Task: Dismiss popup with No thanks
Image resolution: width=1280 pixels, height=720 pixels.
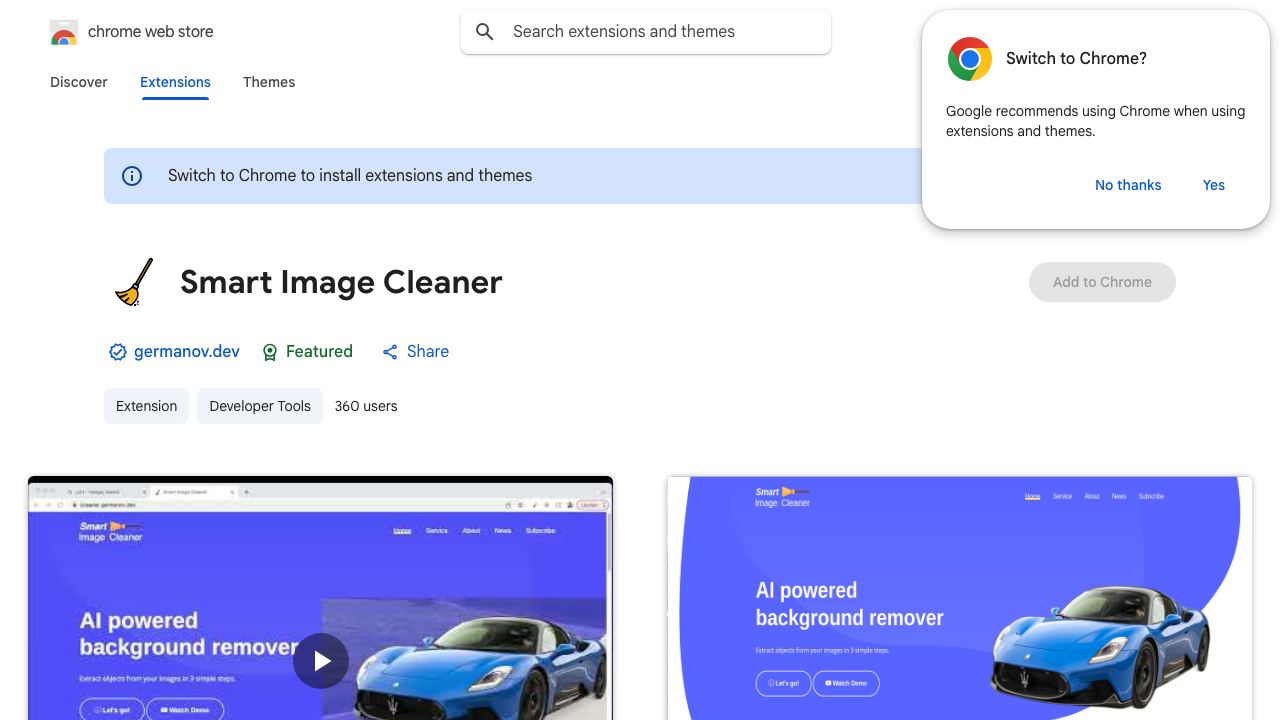Action: pyautogui.click(x=1128, y=185)
